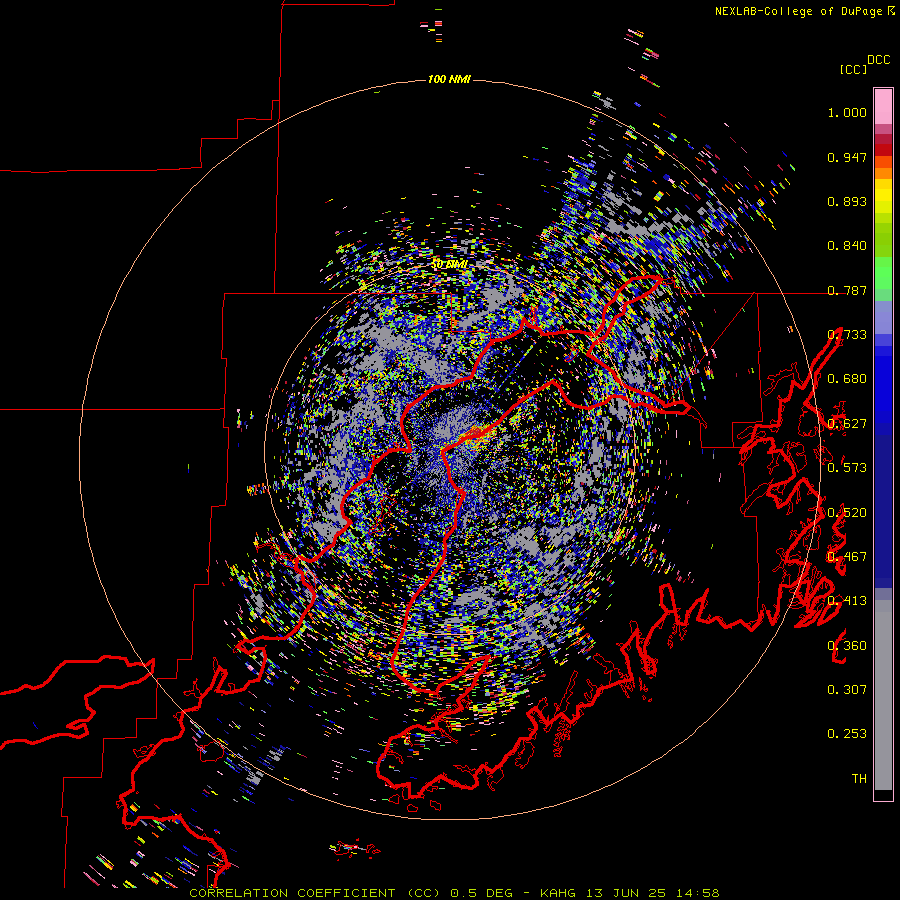
Task: Click the TH threshold label
Action: tap(859, 779)
